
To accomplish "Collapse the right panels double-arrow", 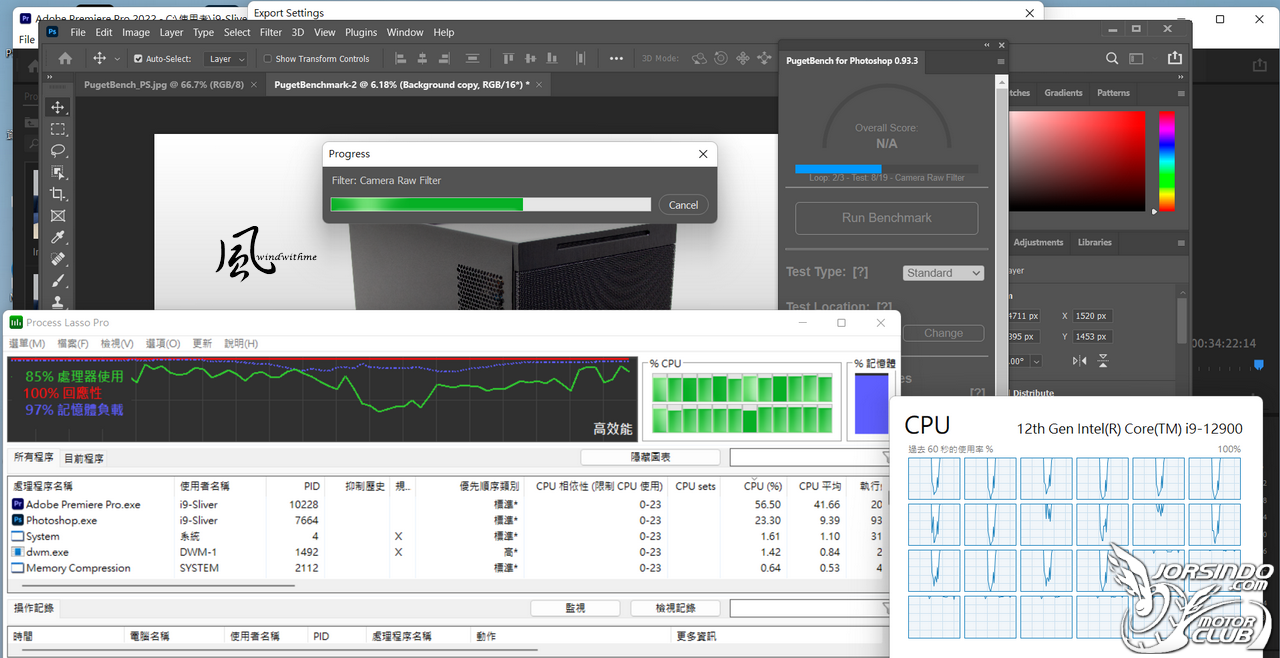I will (1183, 78).
